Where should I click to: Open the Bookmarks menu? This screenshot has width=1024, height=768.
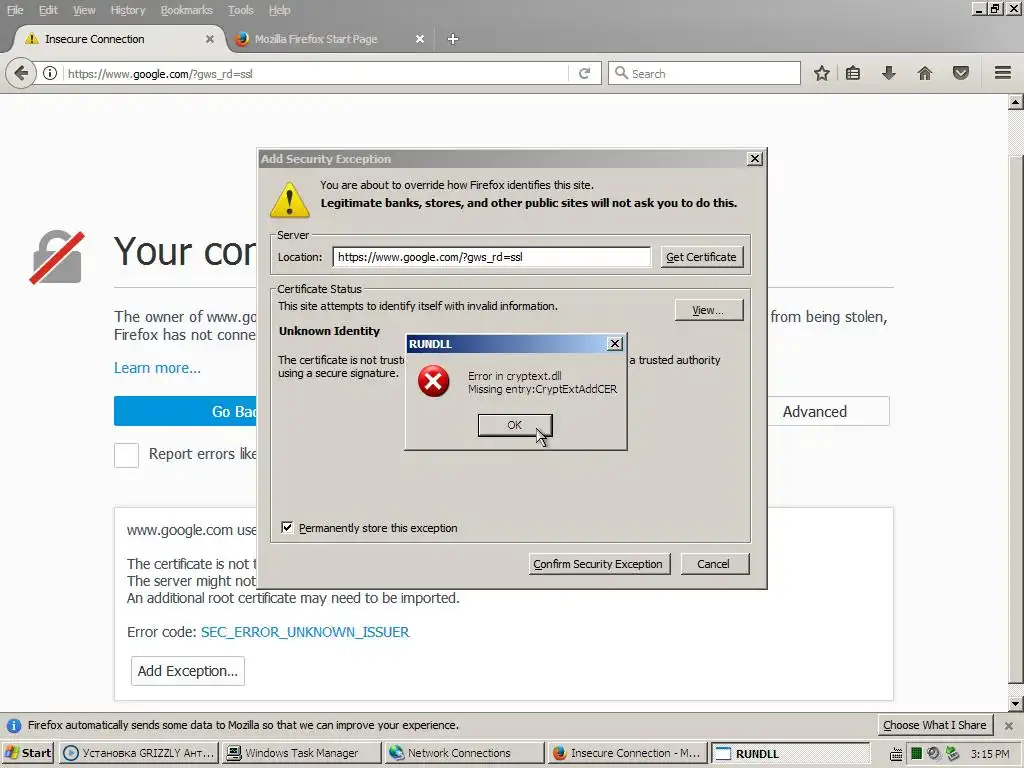point(187,10)
